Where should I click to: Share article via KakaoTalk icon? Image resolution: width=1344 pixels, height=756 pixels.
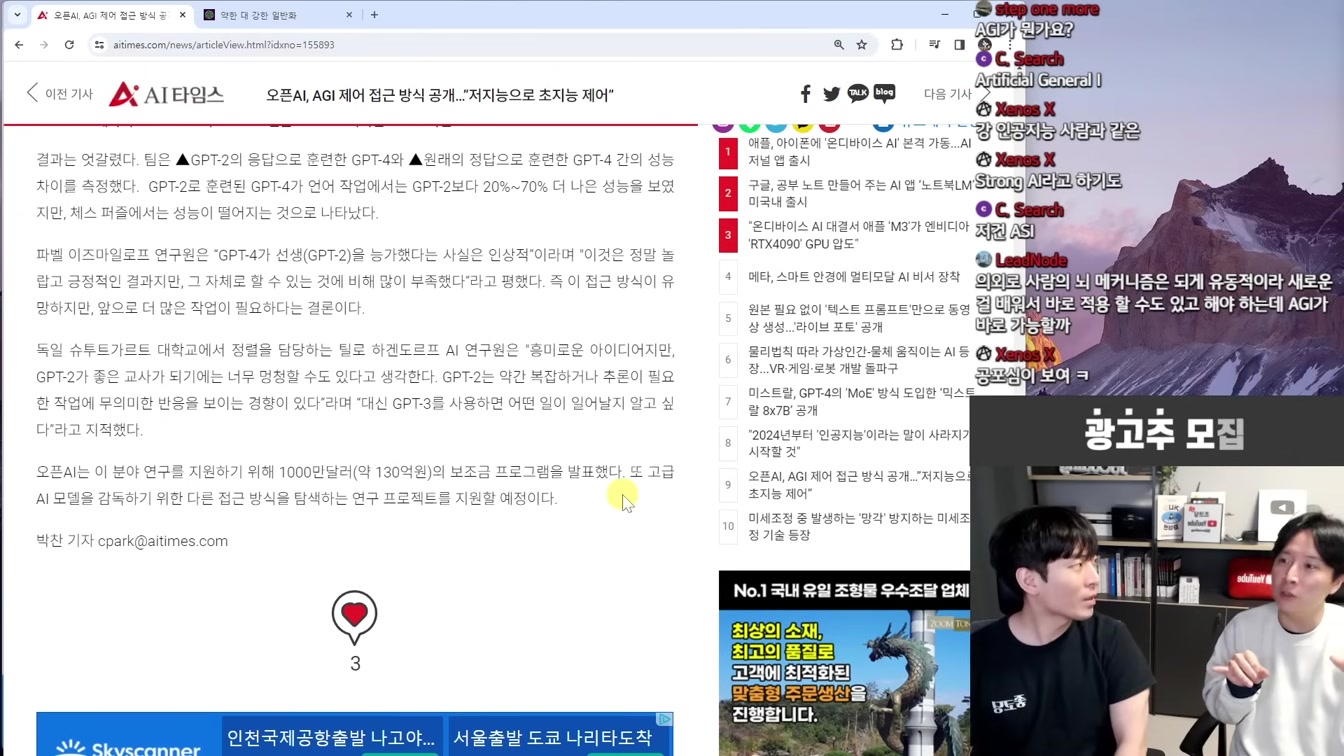(x=858, y=93)
